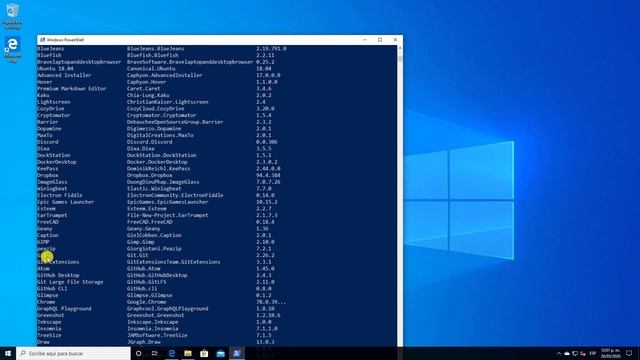Image resolution: width=640 pixels, height=360 pixels.
Task: Open Task View on the taskbar
Action: pyautogui.click(x=155, y=353)
